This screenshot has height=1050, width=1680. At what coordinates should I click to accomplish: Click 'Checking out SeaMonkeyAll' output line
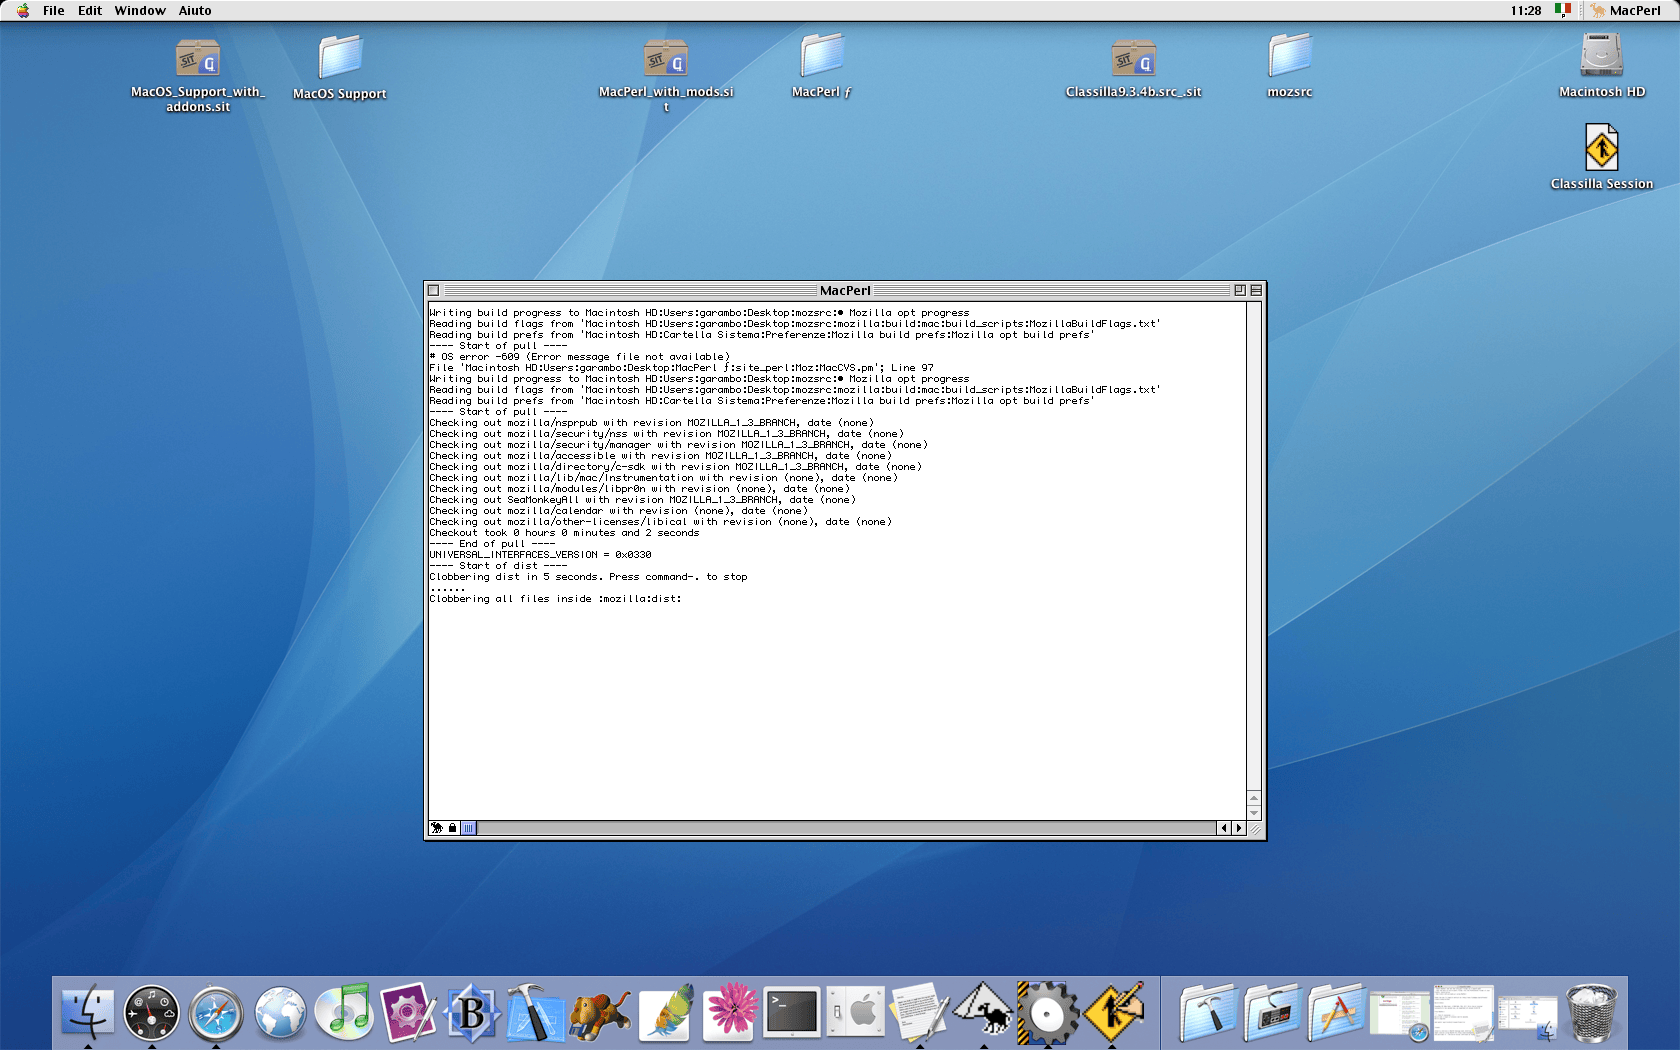[642, 500]
